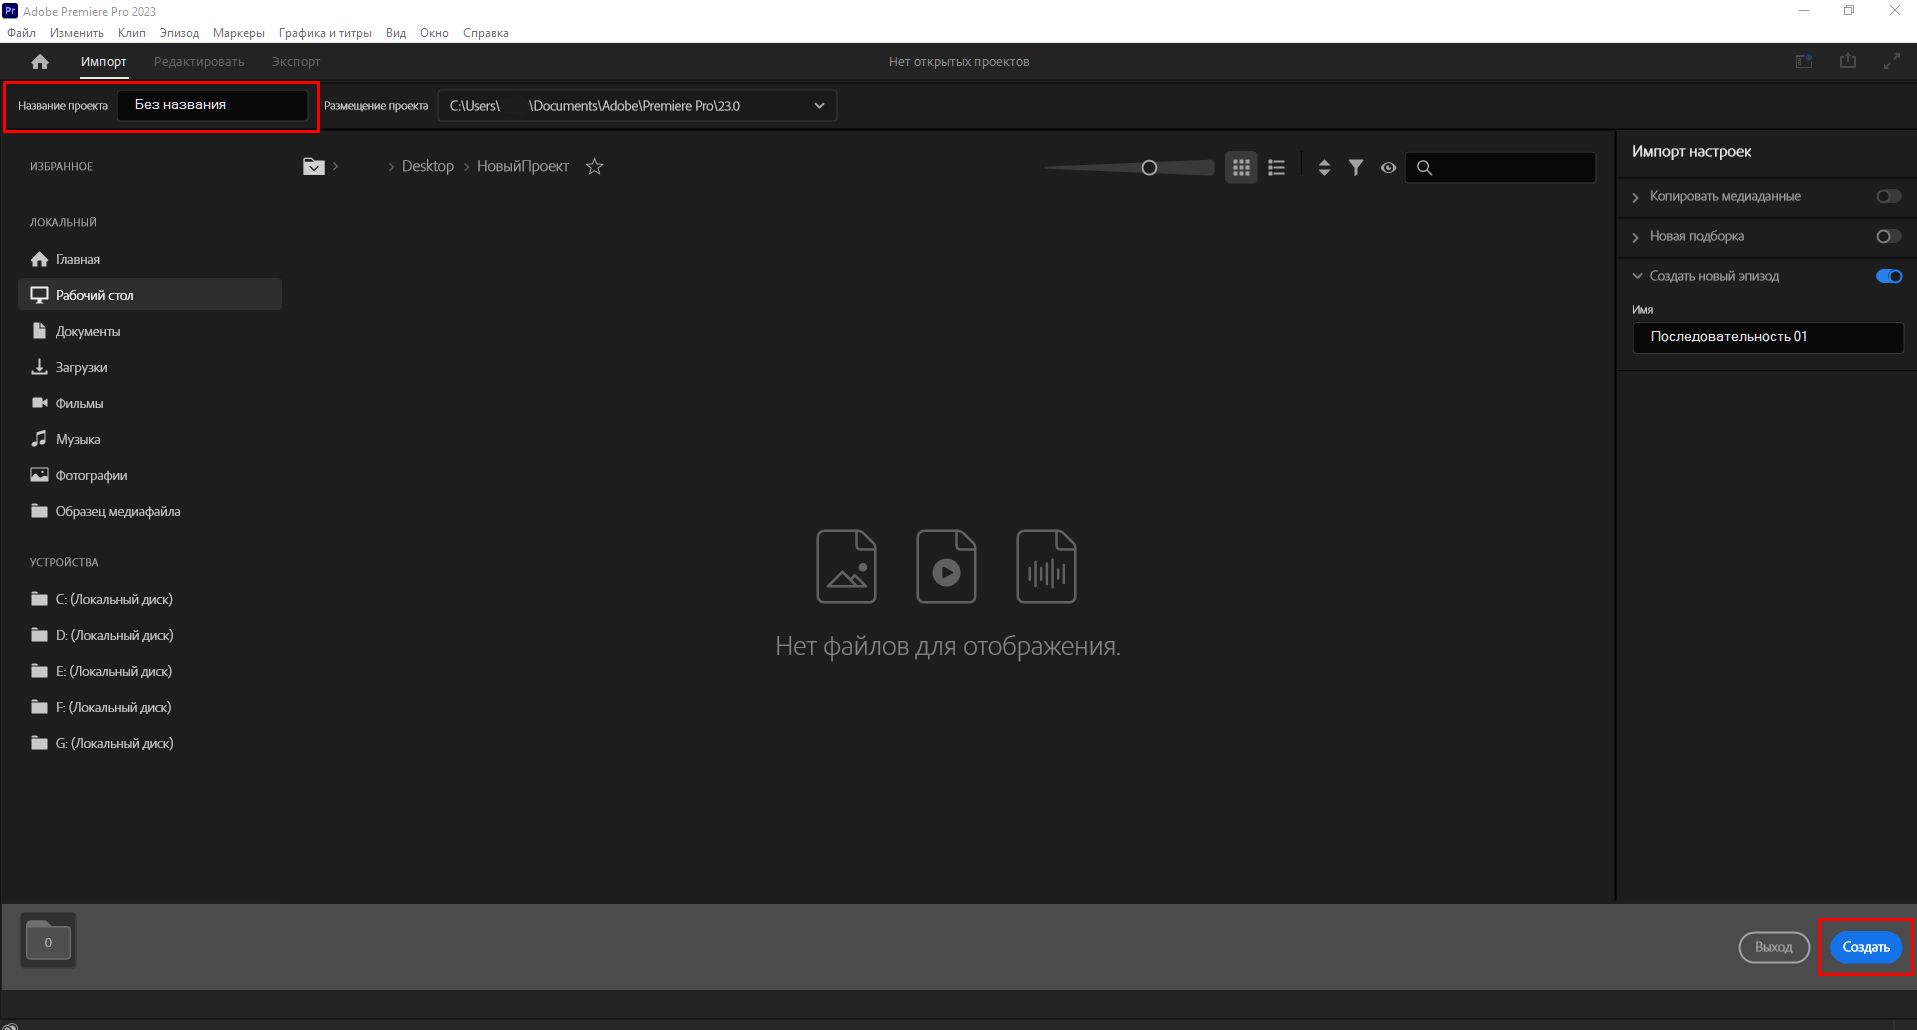The image size is (1917, 1030).
Task: Click the Выход button
Action: 1774,947
